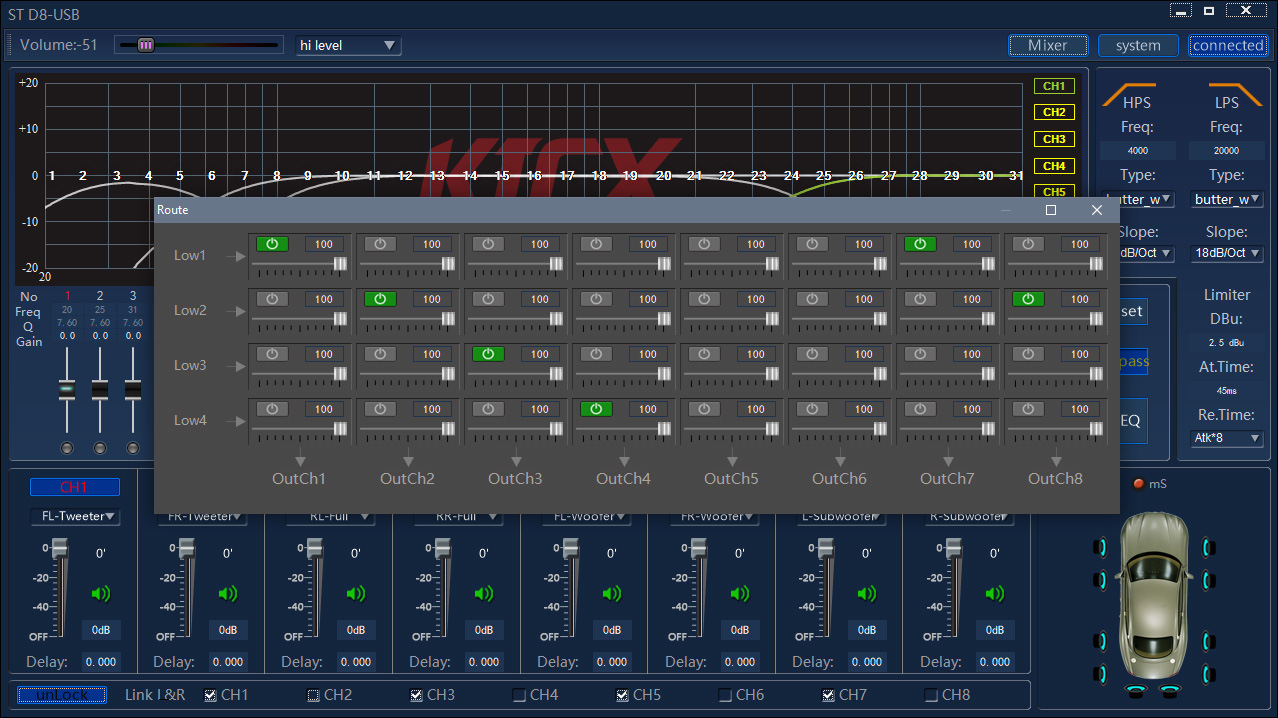Select the rear-right lower speaker on car
The width and height of the screenshot is (1278, 718).
coord(1208,673)
